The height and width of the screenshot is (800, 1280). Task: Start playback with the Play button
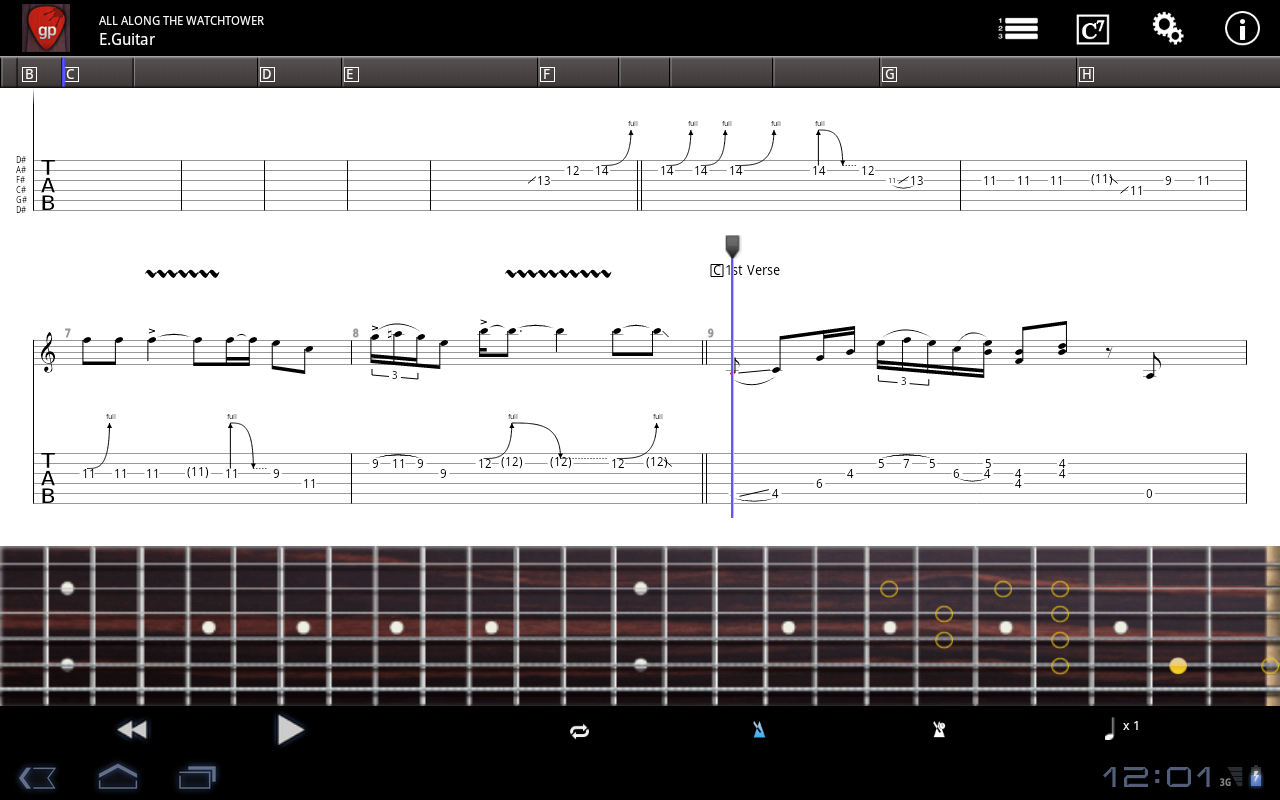290,730
